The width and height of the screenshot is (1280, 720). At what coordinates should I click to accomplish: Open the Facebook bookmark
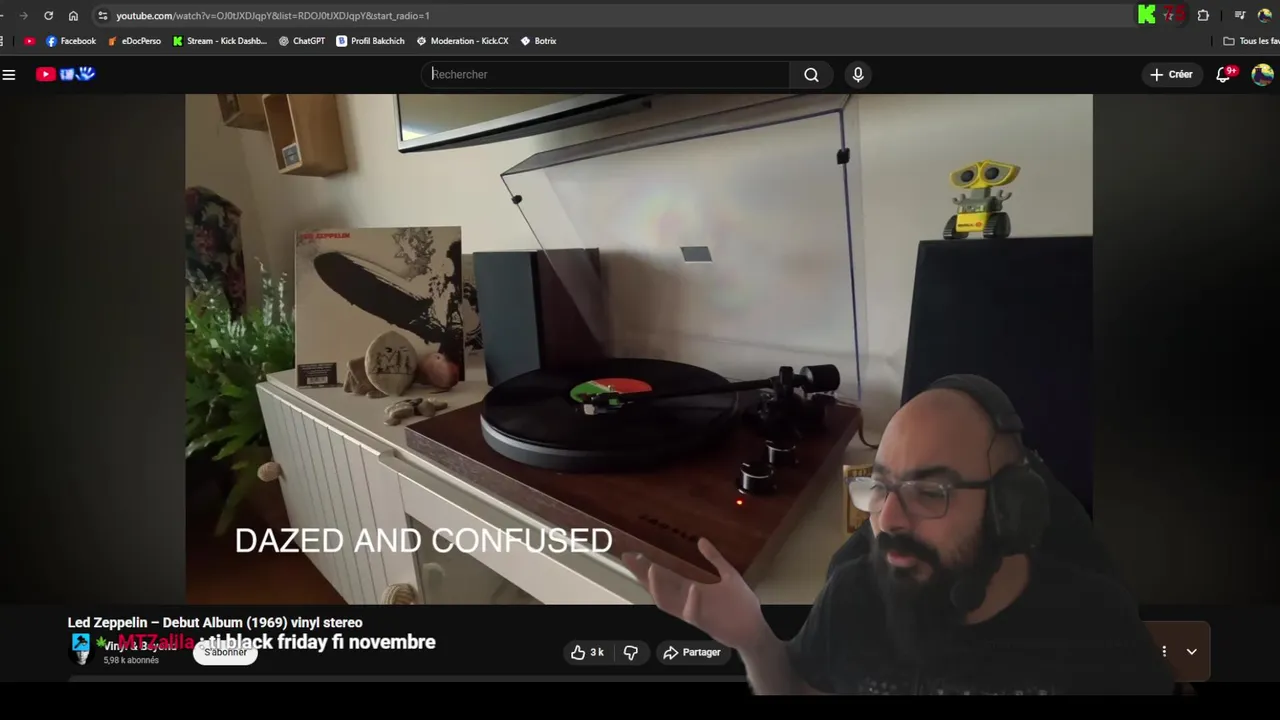pos(71,41)
